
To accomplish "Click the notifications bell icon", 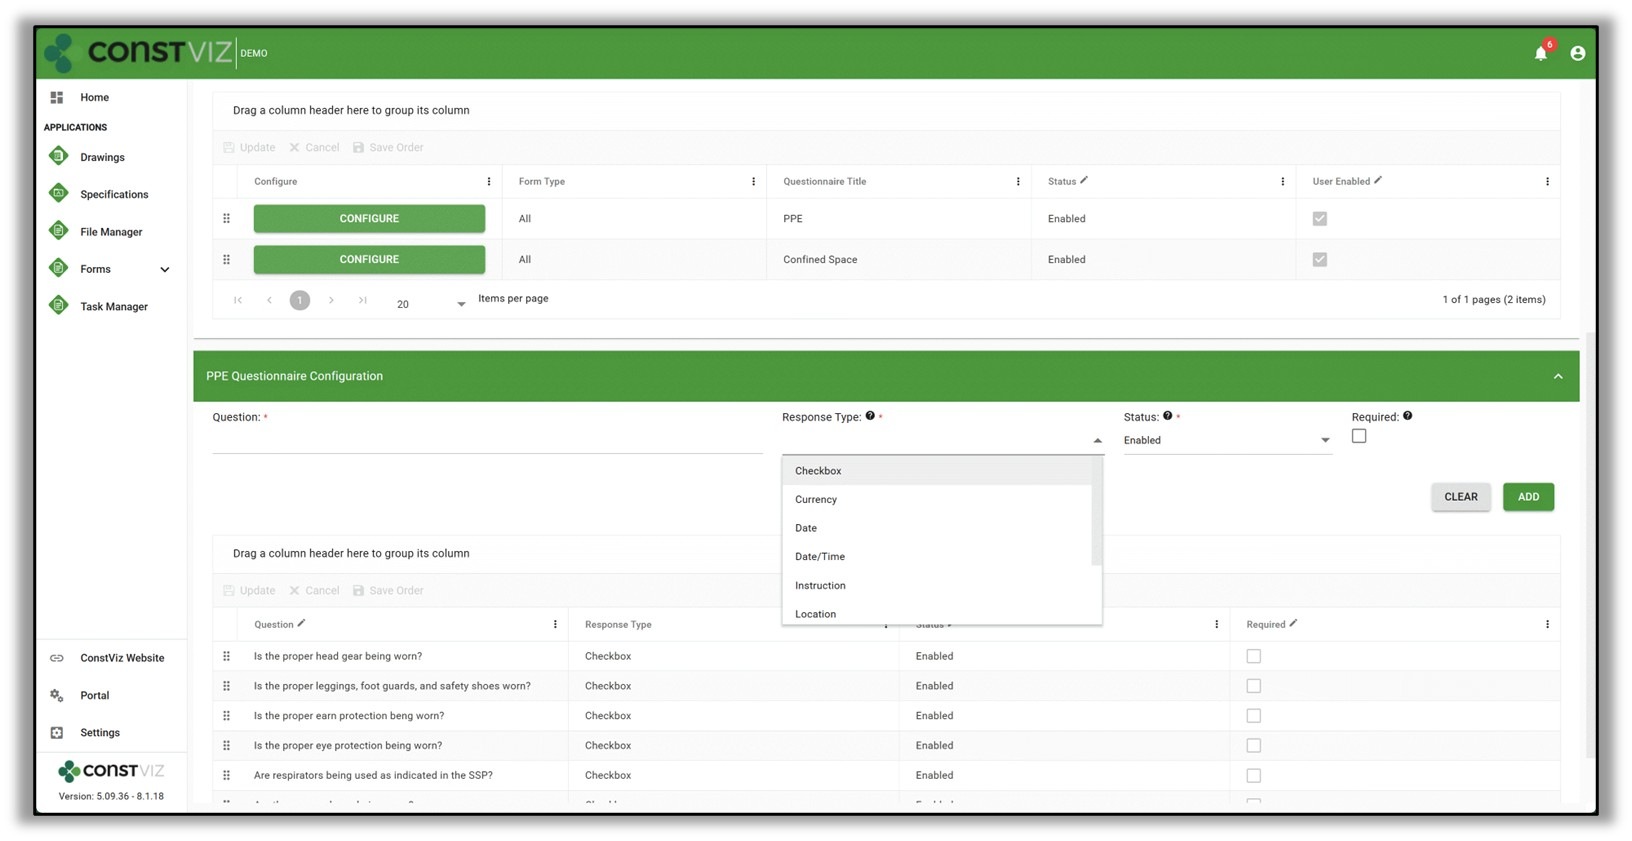I will click(1540, 54).
